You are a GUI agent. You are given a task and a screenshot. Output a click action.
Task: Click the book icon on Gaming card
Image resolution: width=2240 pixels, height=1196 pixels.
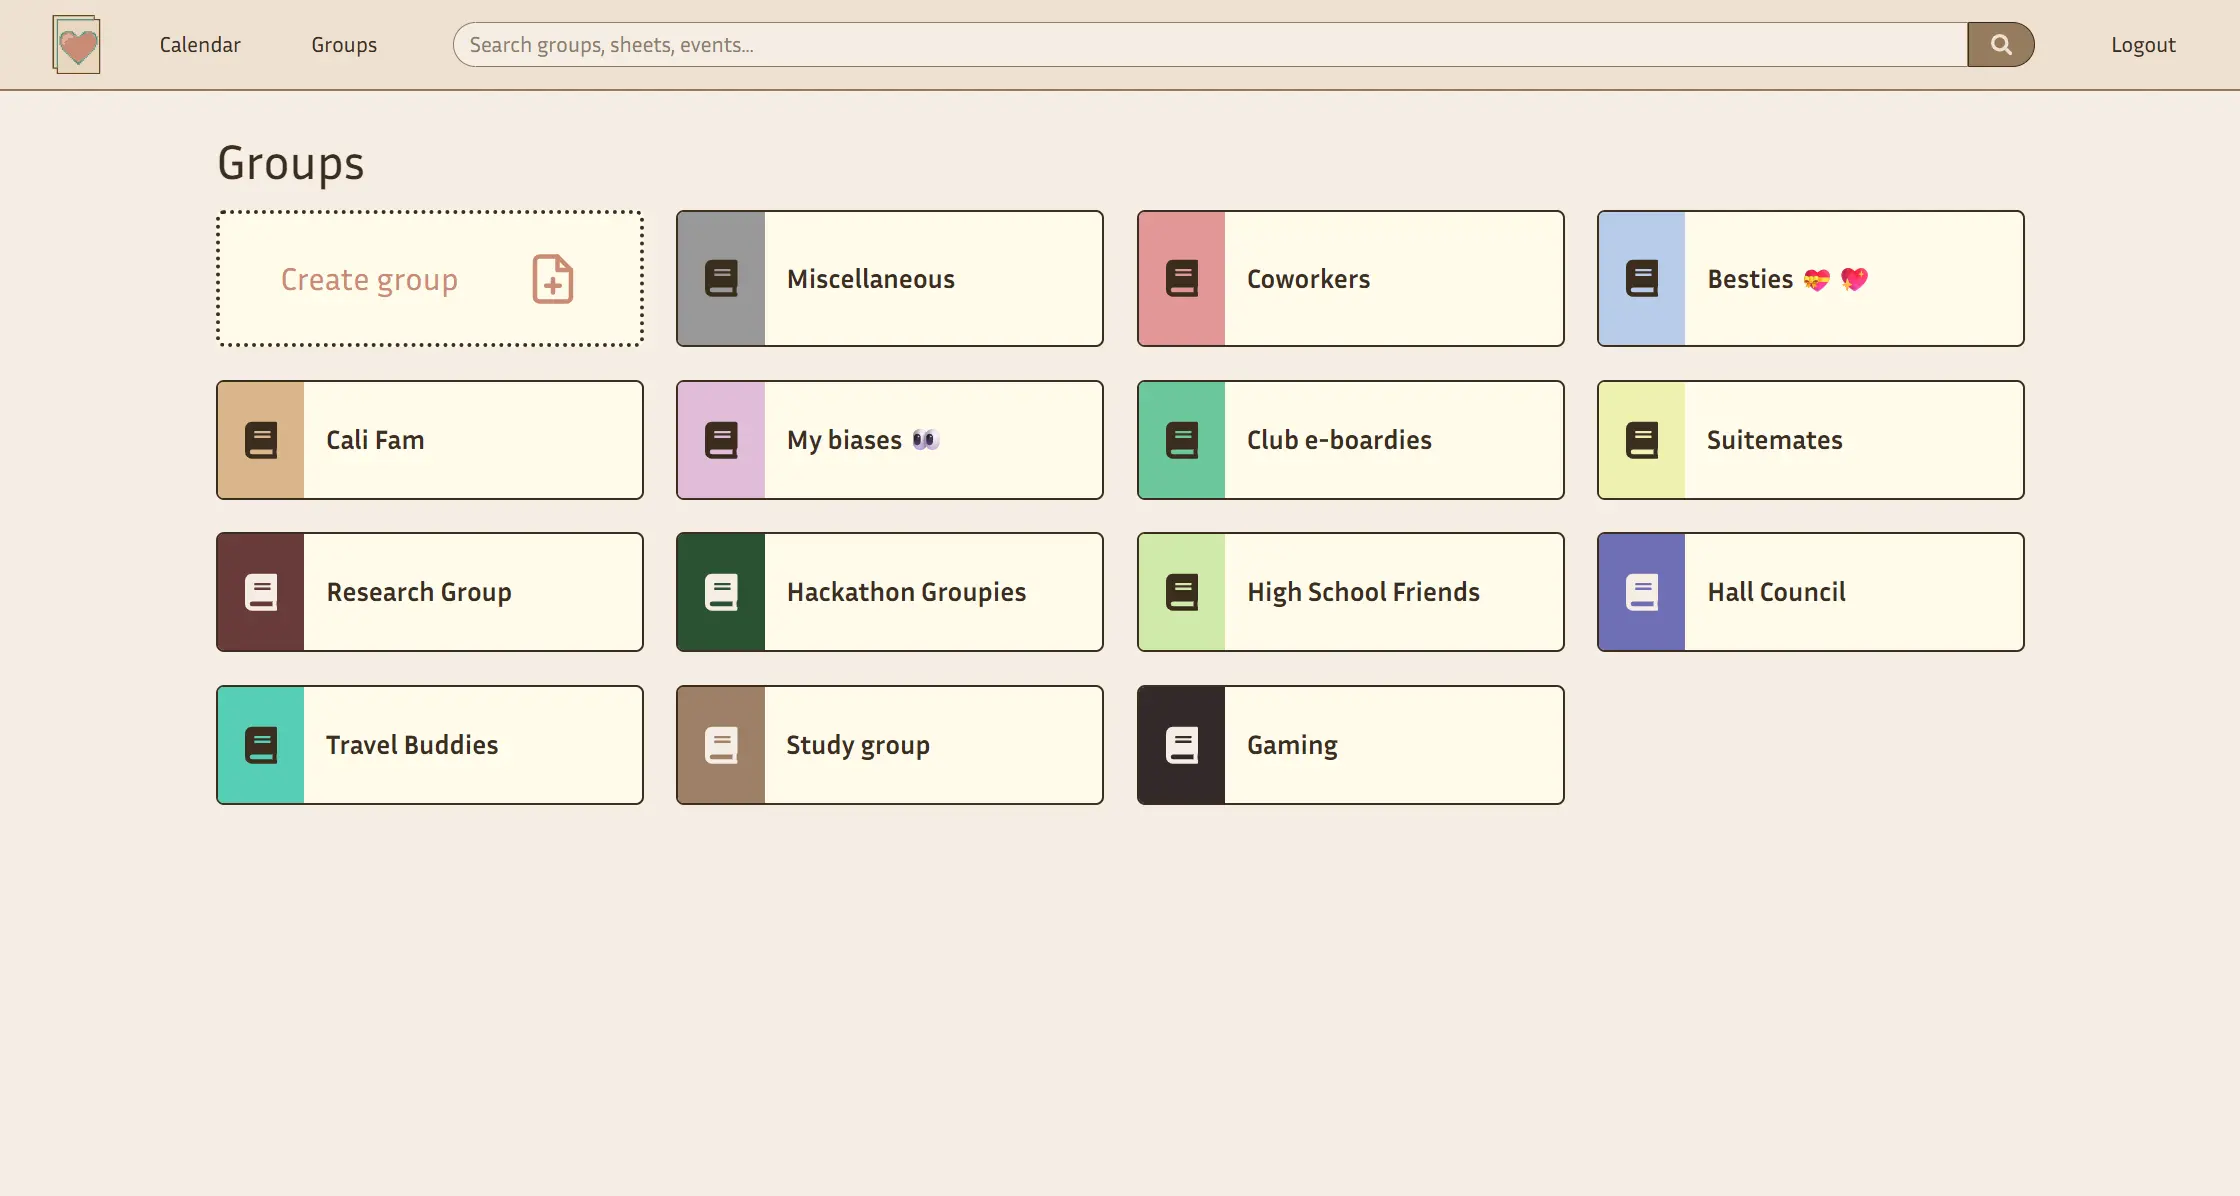[1182, 745]
